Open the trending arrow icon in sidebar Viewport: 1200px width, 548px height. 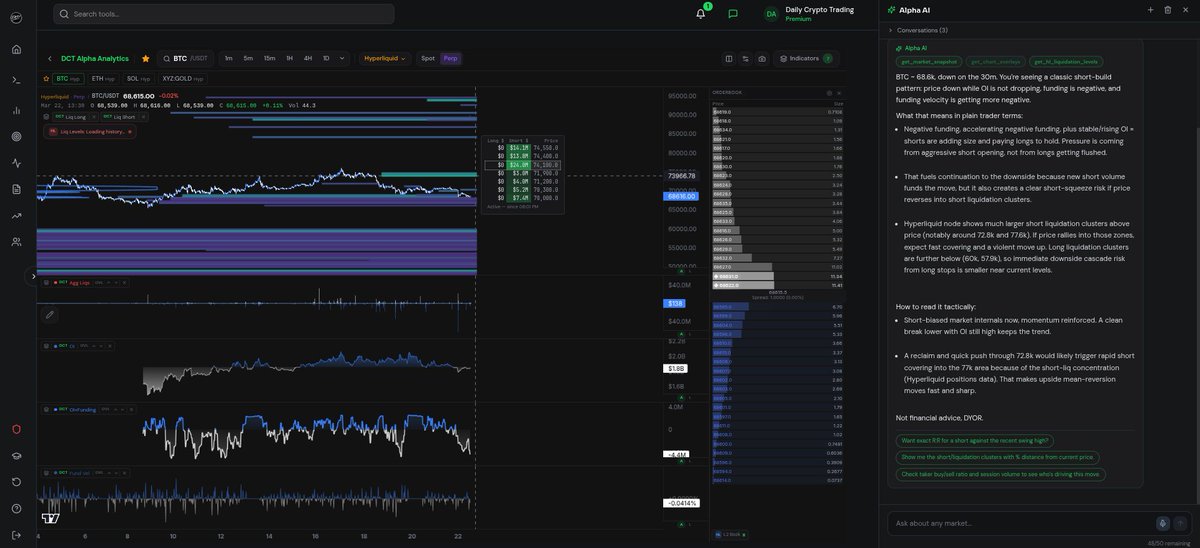16,215
